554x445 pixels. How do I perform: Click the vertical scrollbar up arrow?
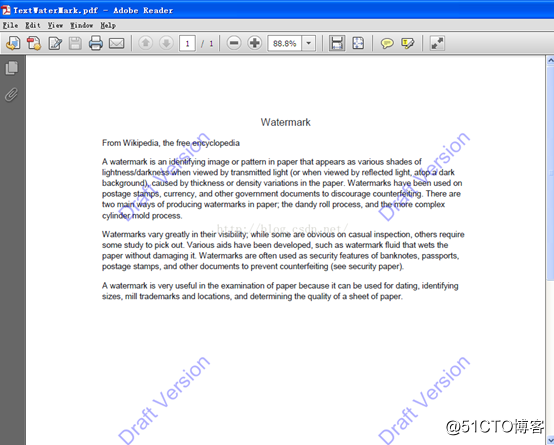pos(550,61)
